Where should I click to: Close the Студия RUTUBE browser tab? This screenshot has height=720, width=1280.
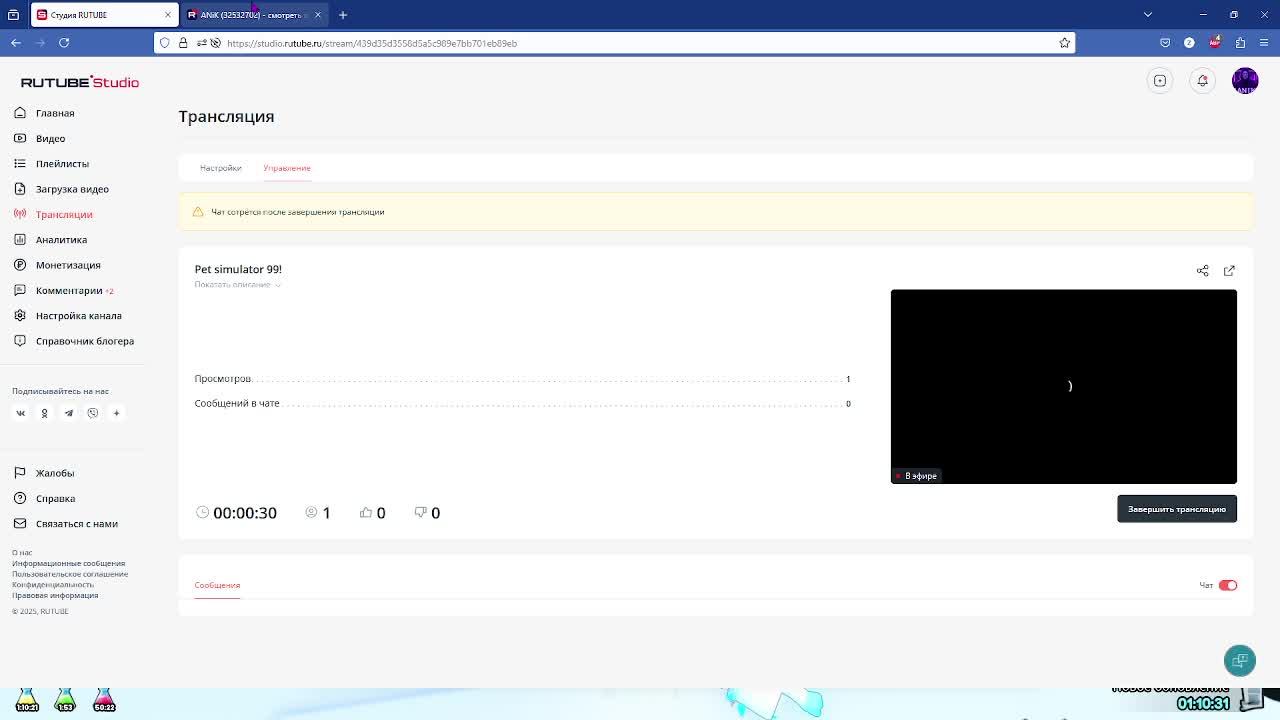click(x=168, y=15)
